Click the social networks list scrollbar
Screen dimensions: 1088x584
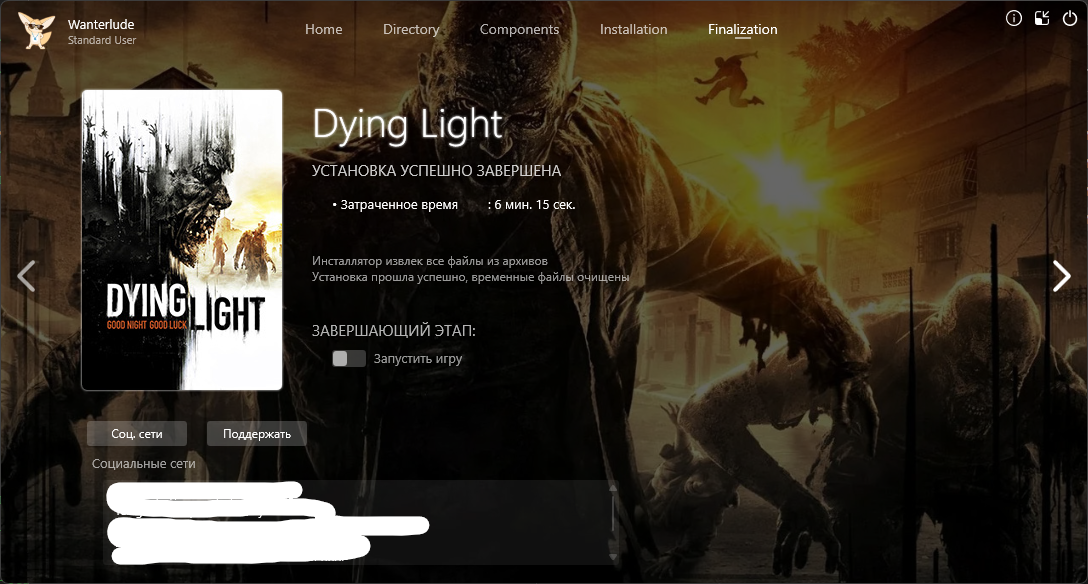[613, 513]
